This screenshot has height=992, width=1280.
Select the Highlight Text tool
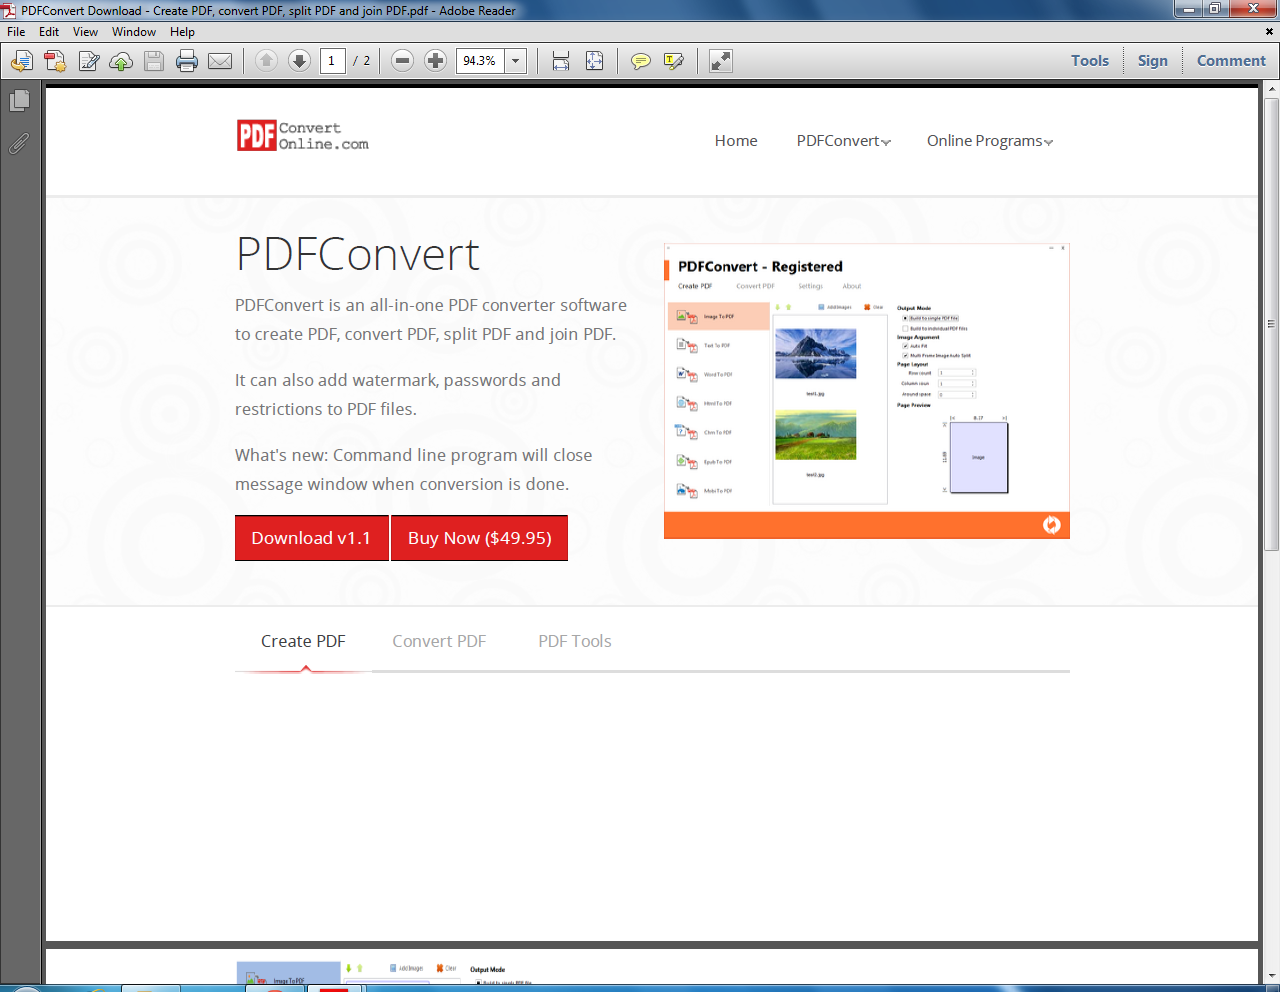[x=670, y=61]
